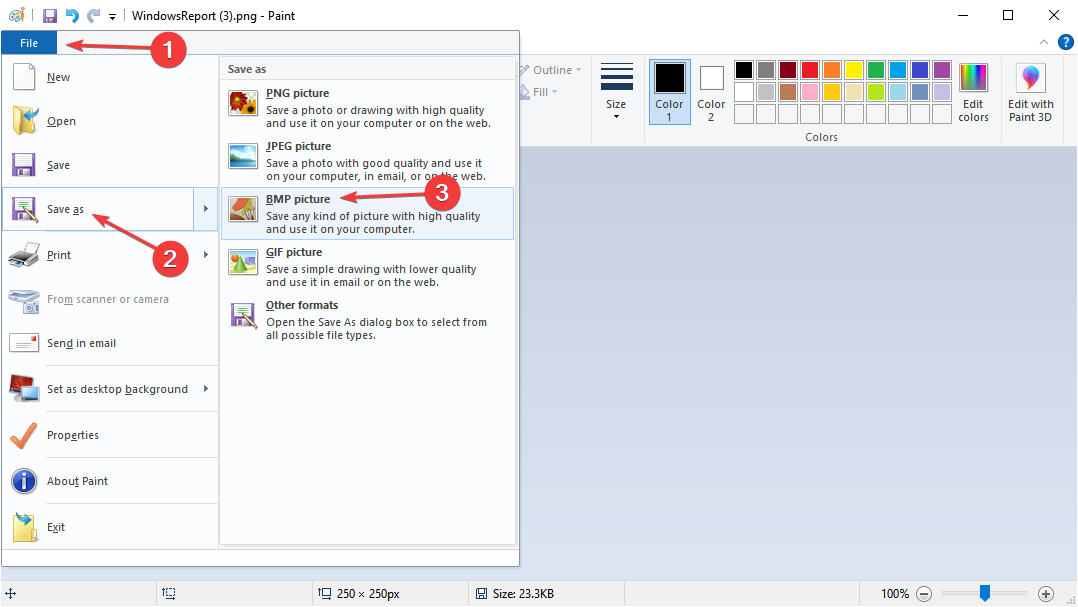This screenshot has height=607, width=1078.
Task: Click the 100% zoom level text
Action: coord(895,593)
